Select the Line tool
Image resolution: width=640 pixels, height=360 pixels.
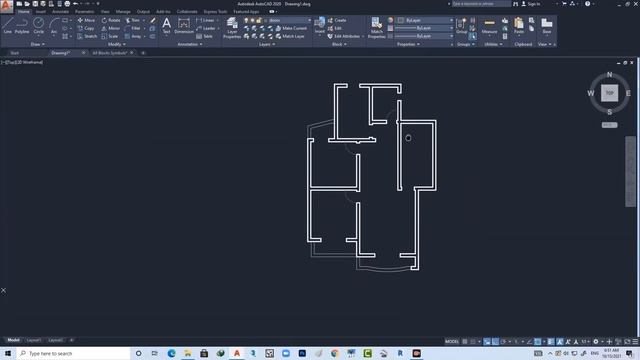click(7, 26)
